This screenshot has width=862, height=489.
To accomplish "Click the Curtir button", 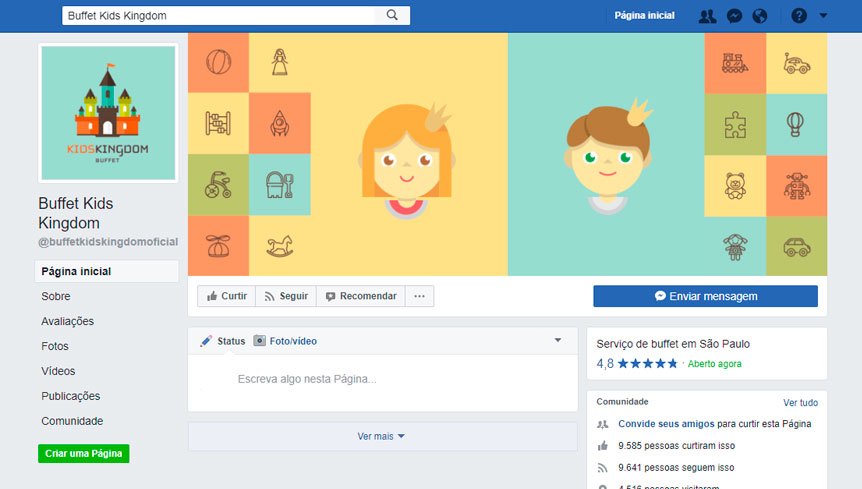I will tap(226, 296).
